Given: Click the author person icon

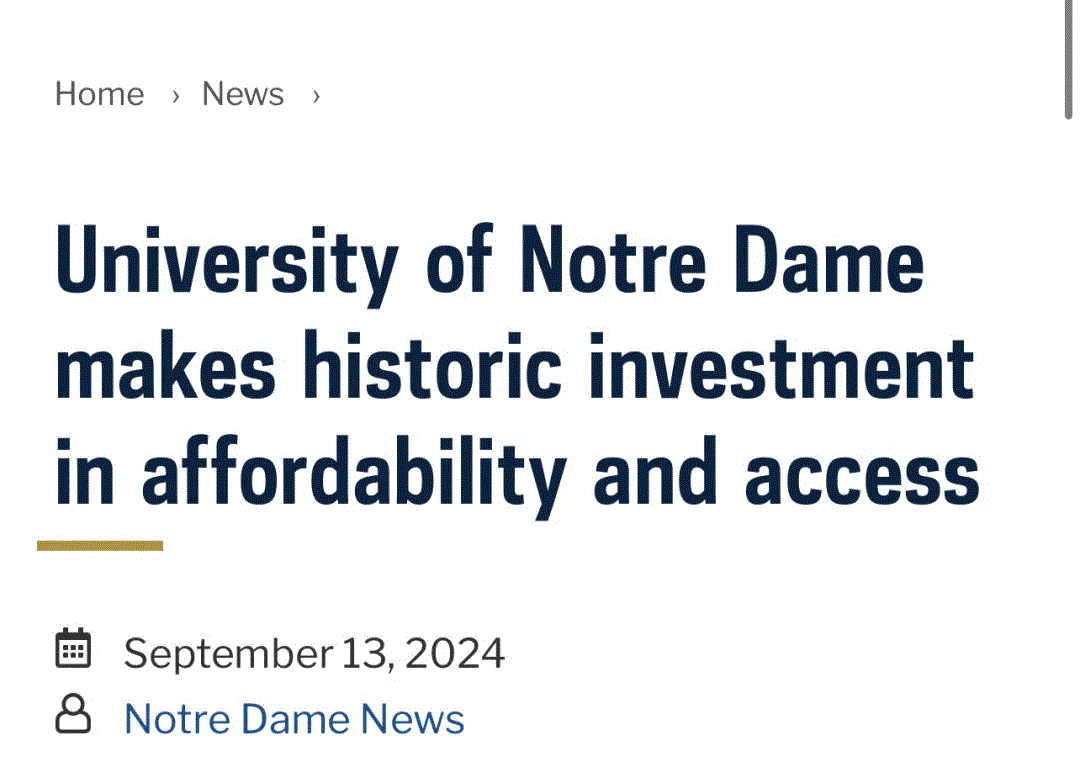Looking at the screenshot, I should (x=73, y=714).
